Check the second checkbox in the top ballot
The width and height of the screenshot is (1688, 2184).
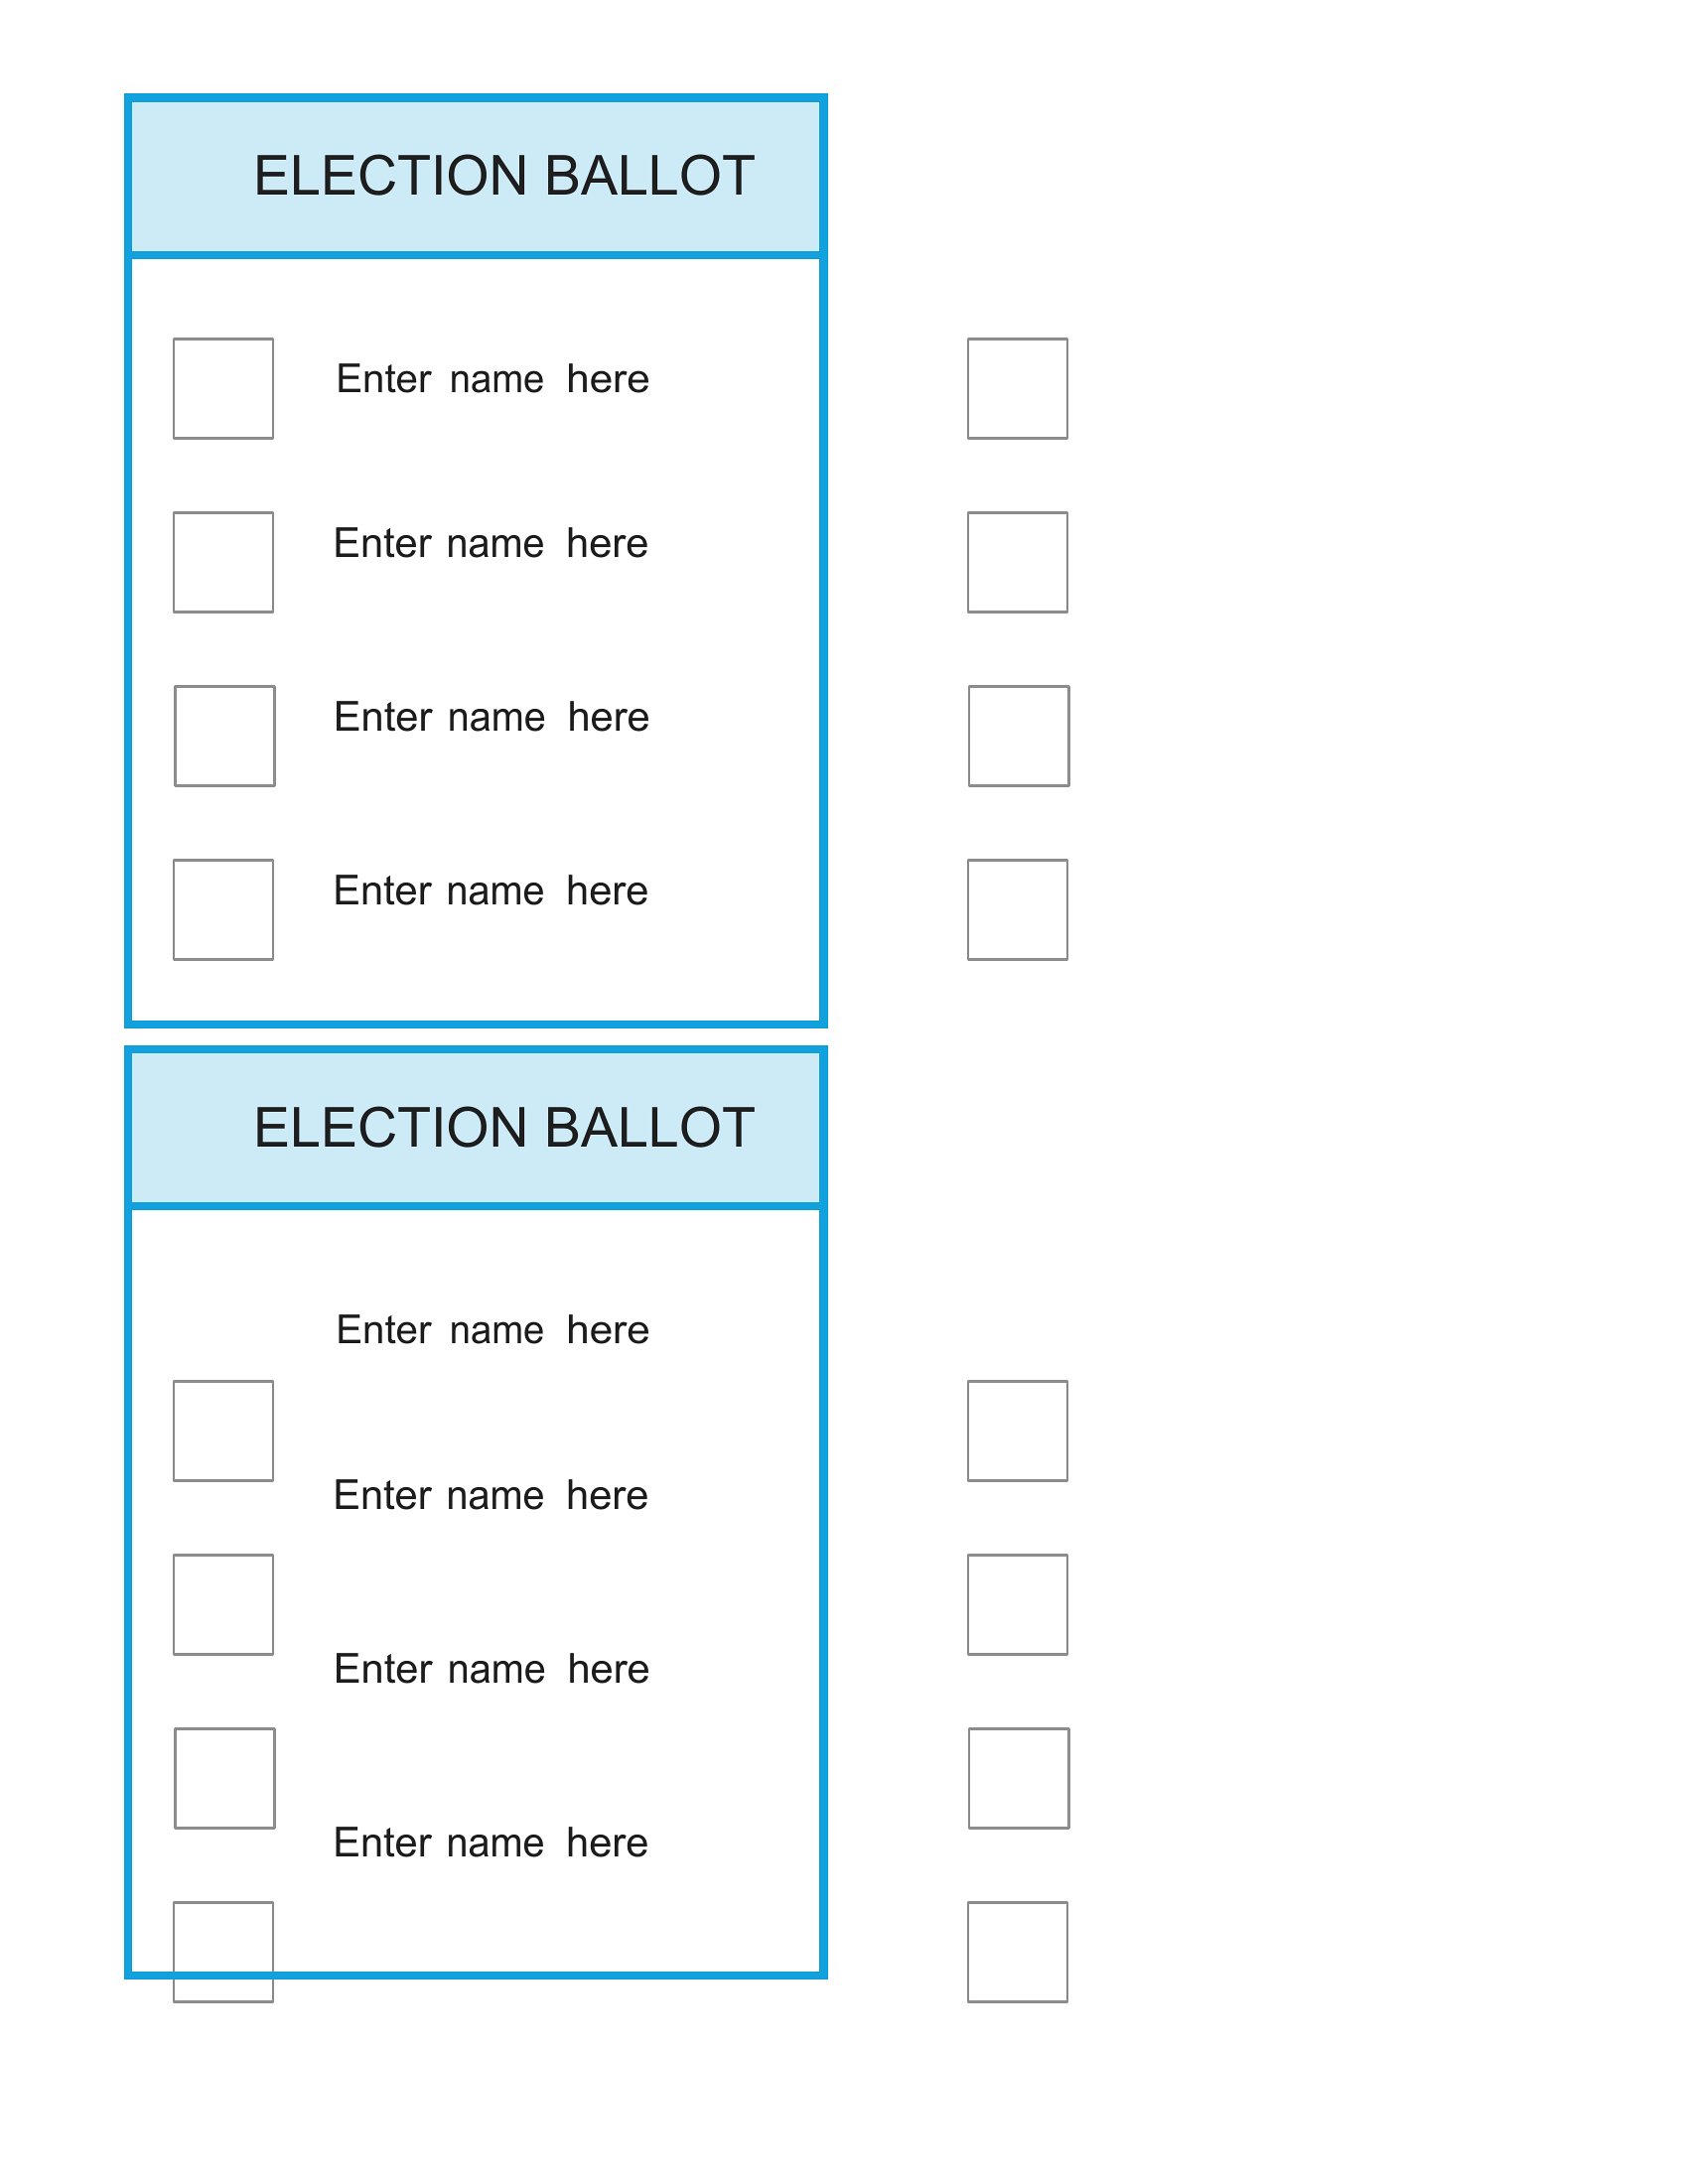223,562
